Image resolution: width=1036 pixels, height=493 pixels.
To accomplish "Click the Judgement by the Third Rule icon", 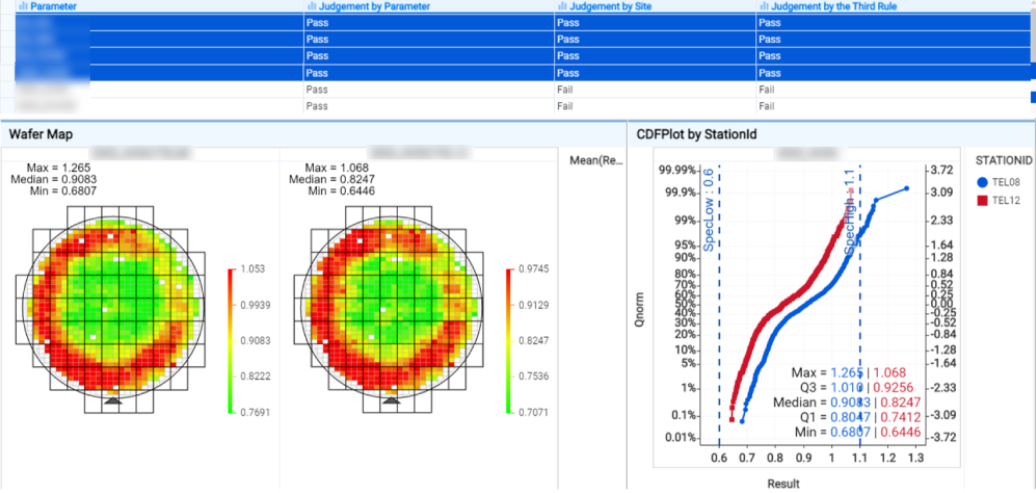I will click(x=763, y=6).
